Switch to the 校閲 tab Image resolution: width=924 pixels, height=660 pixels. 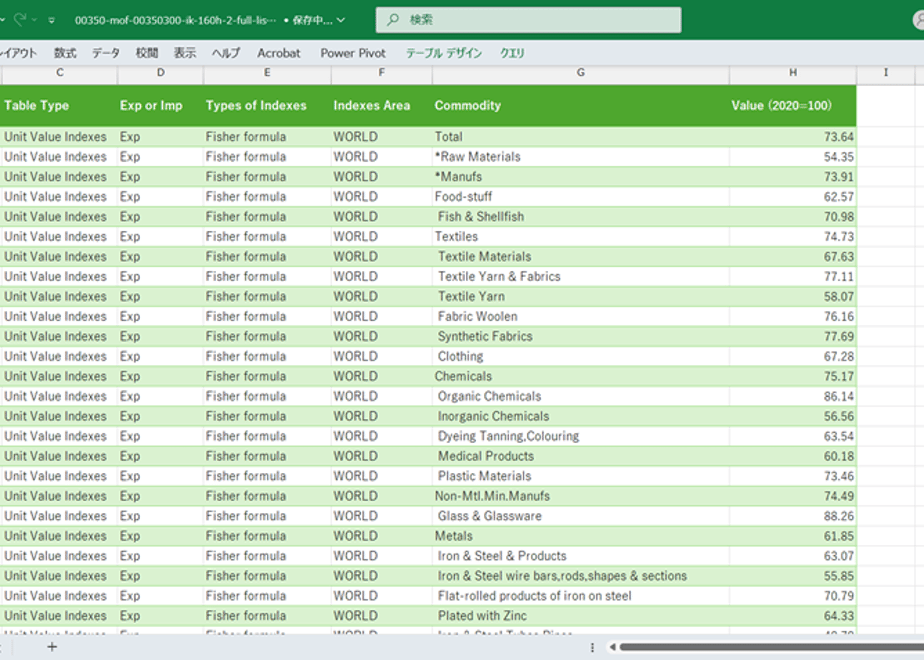[147, 53]
